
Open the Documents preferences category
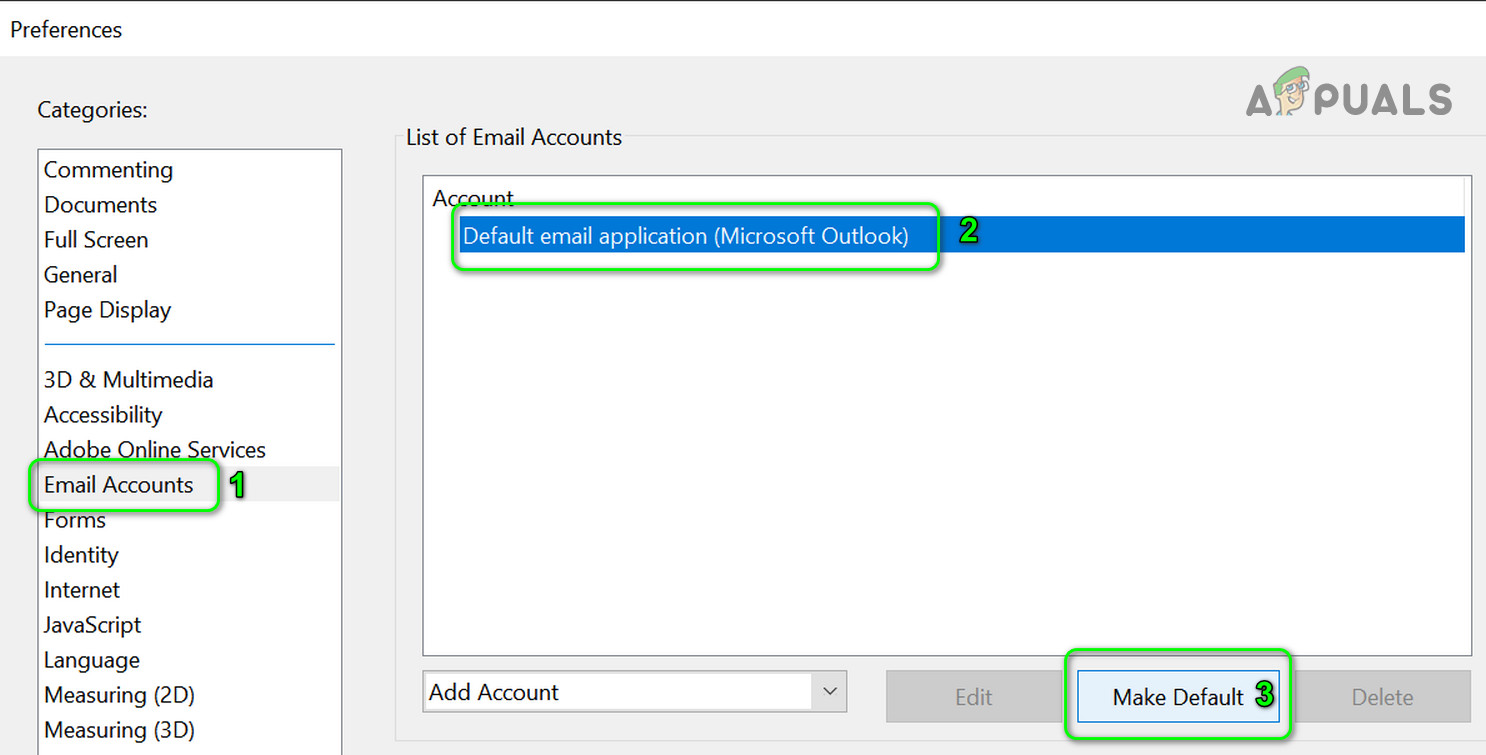point(100,205)
